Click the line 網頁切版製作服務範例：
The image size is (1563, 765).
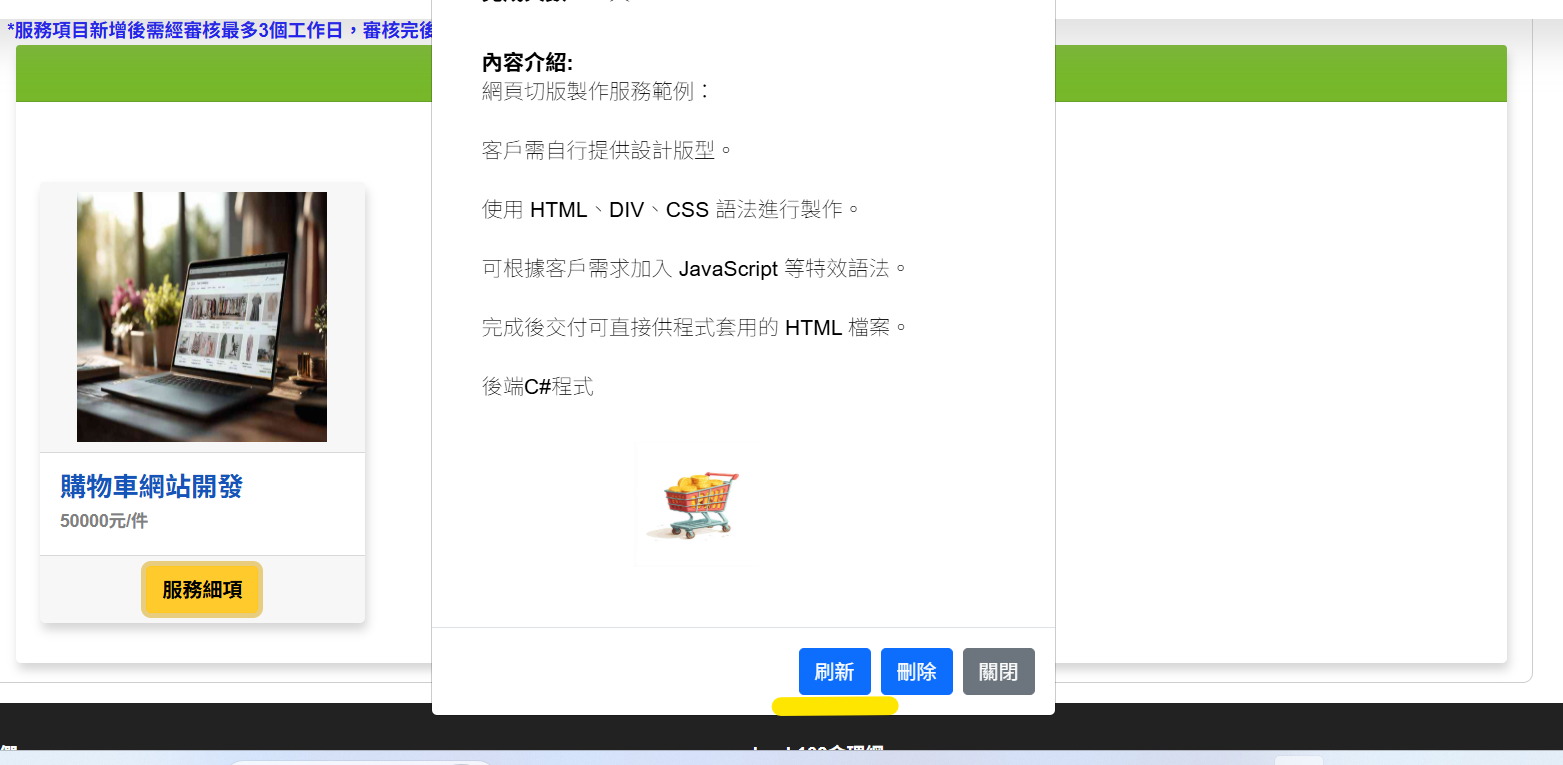tap(597, 92)
